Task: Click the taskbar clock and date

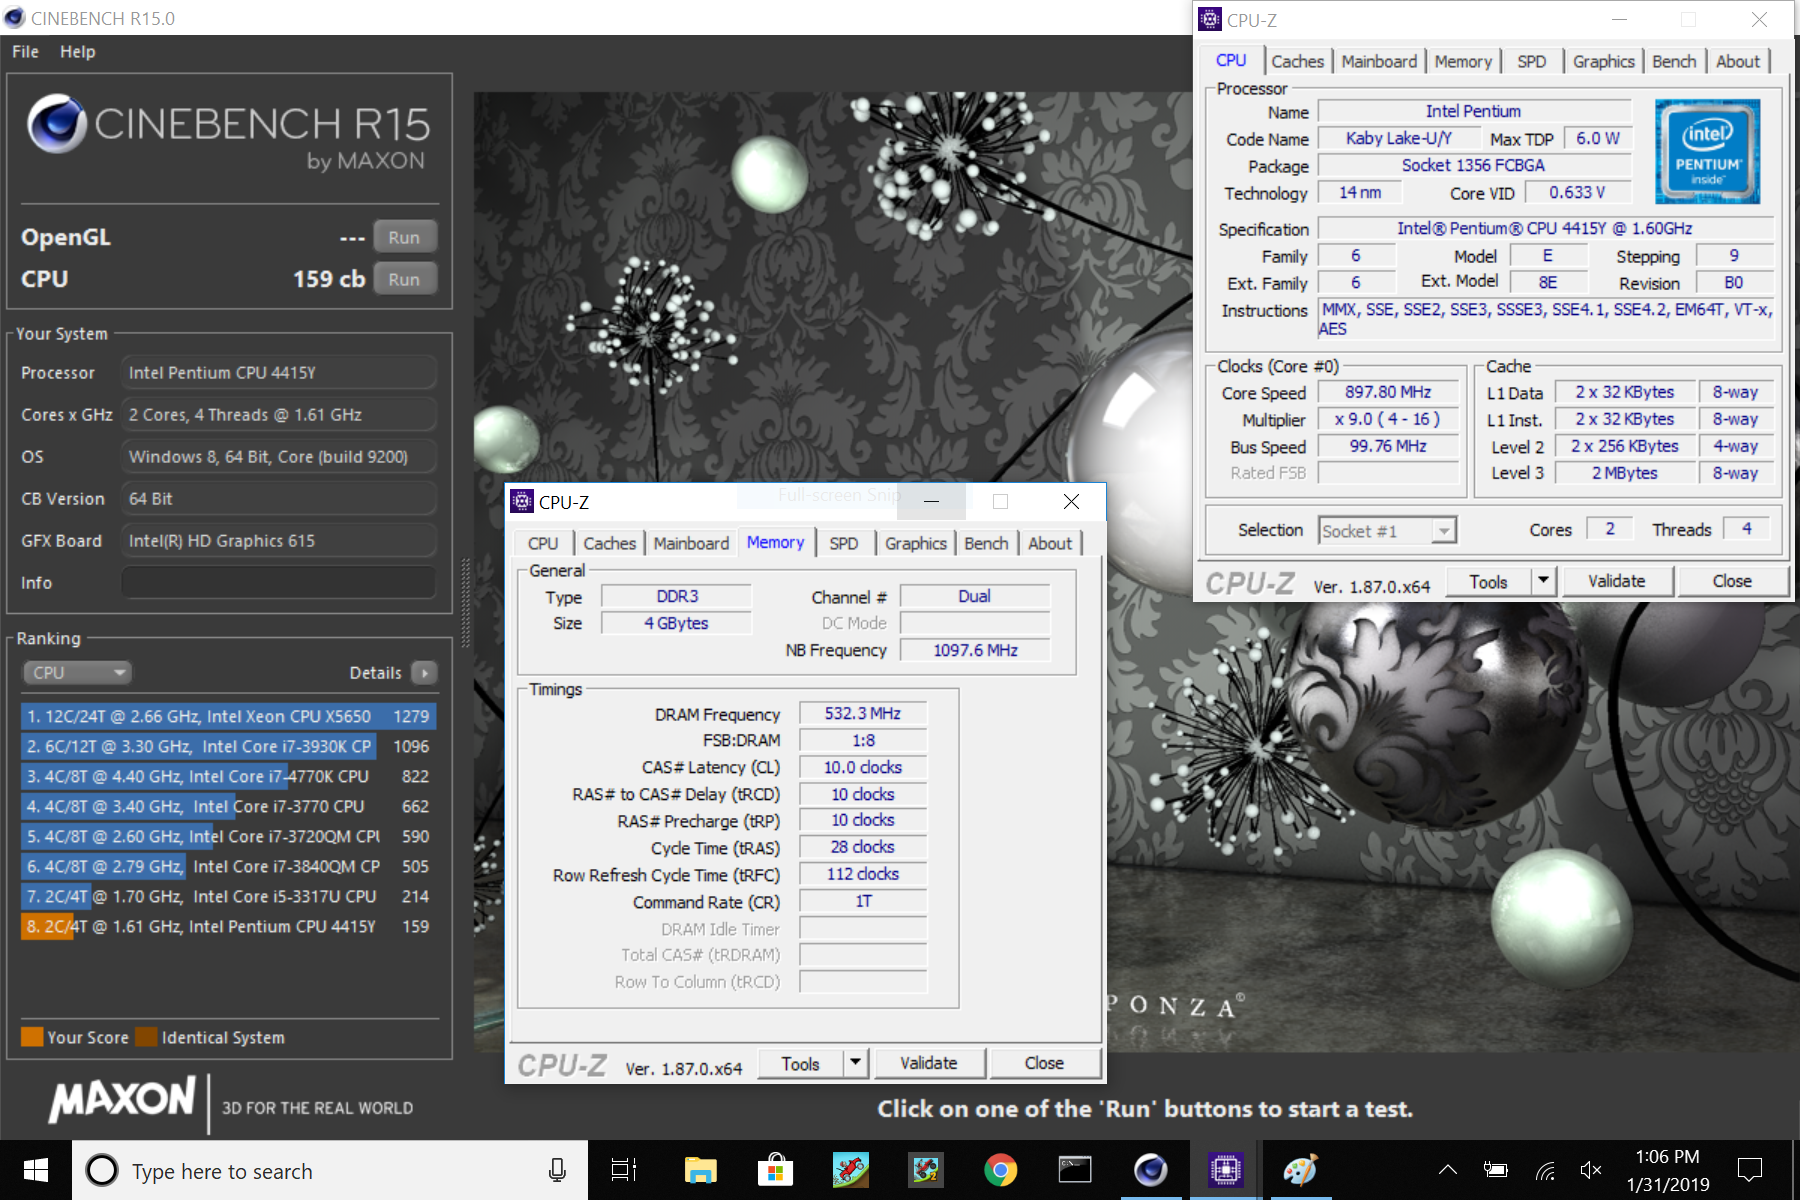Action: click(x=1667, y=1170)
